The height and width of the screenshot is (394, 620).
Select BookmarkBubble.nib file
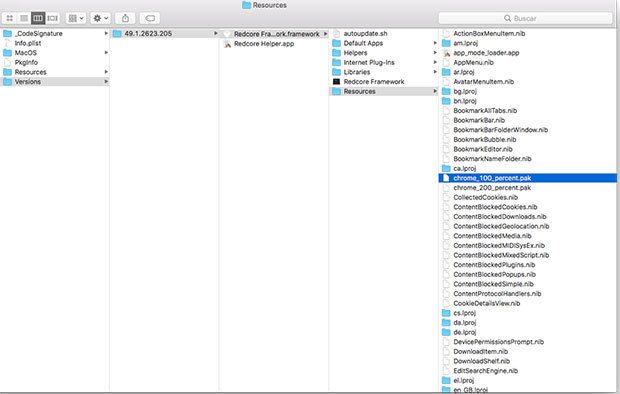click(x=528, y=139)
